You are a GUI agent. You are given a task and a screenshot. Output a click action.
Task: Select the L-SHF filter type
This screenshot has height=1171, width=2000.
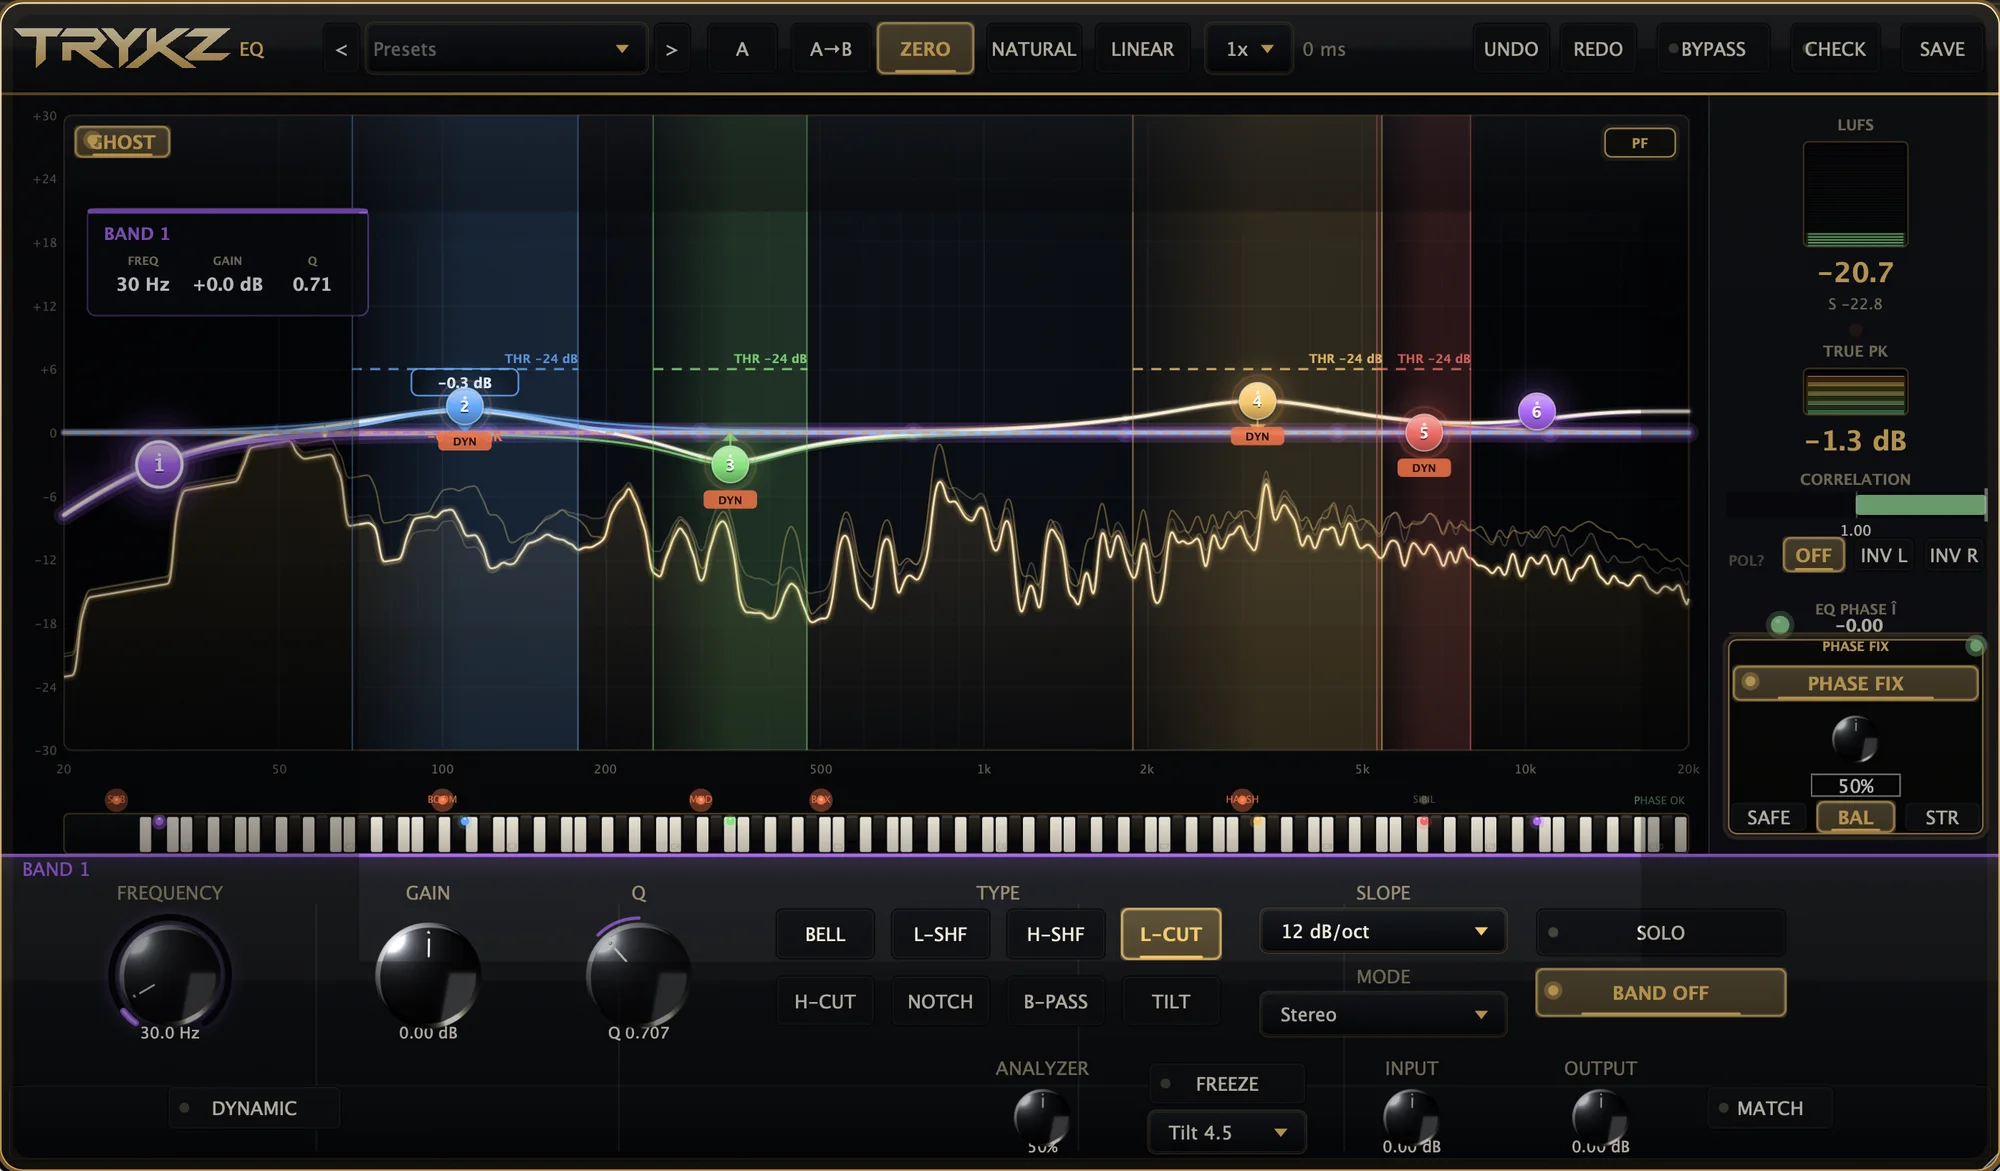[940, 934]
